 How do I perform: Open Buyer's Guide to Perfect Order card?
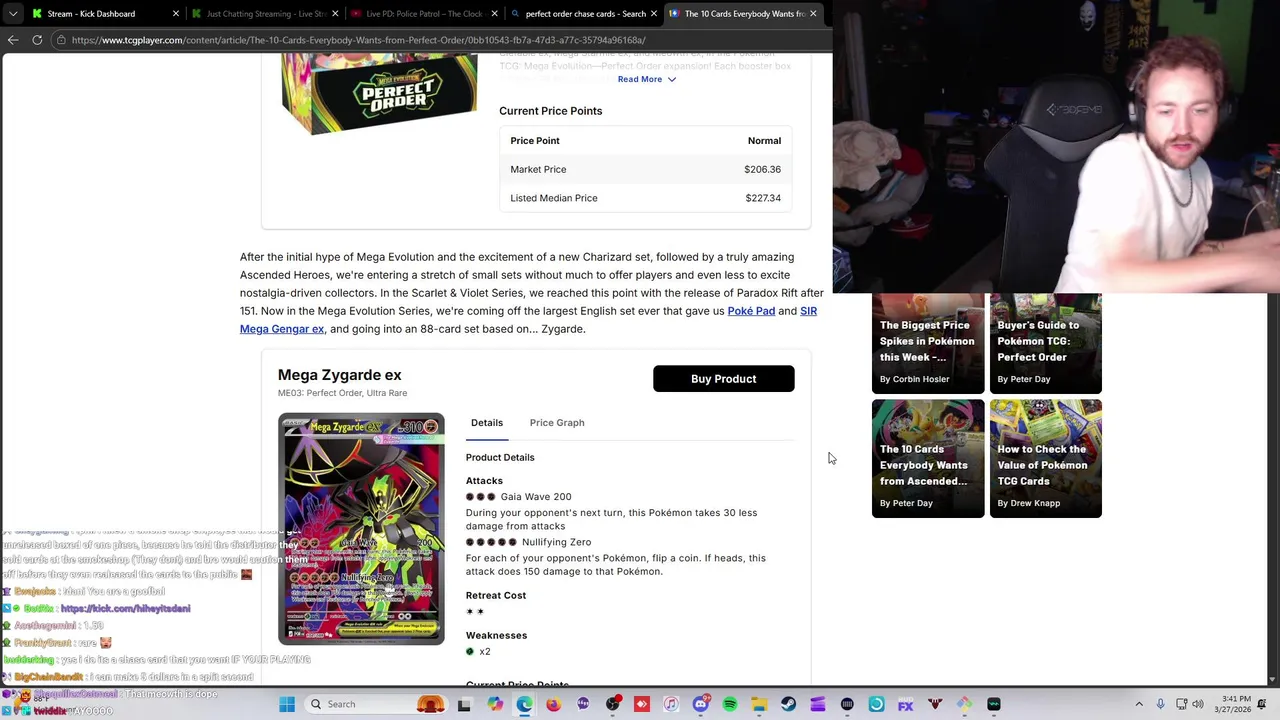1045,344
